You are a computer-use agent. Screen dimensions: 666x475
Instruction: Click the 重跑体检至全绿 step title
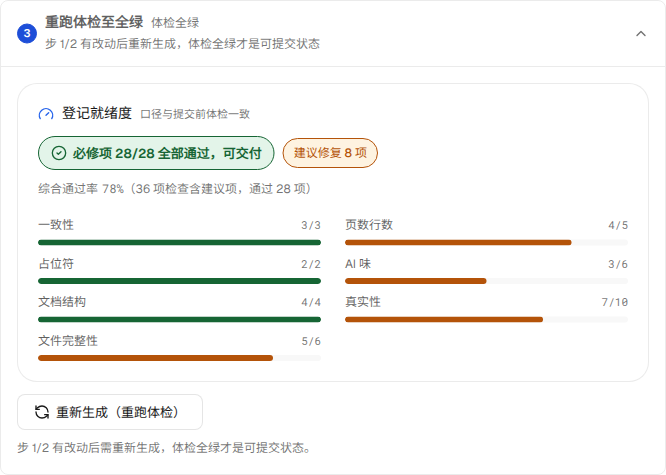pos(94,22)
